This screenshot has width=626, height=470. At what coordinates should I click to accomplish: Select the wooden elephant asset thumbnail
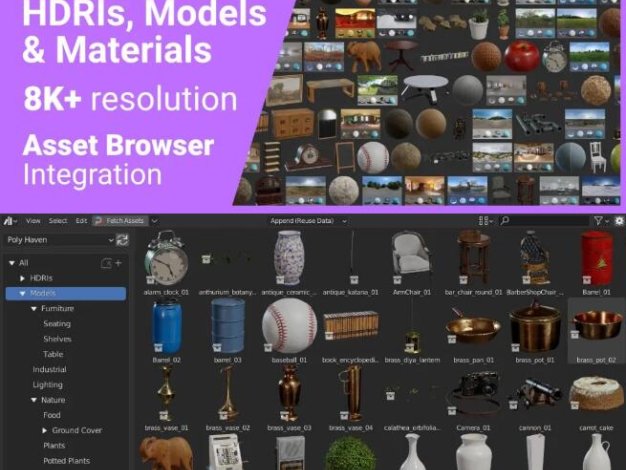[x=166, y=452]
